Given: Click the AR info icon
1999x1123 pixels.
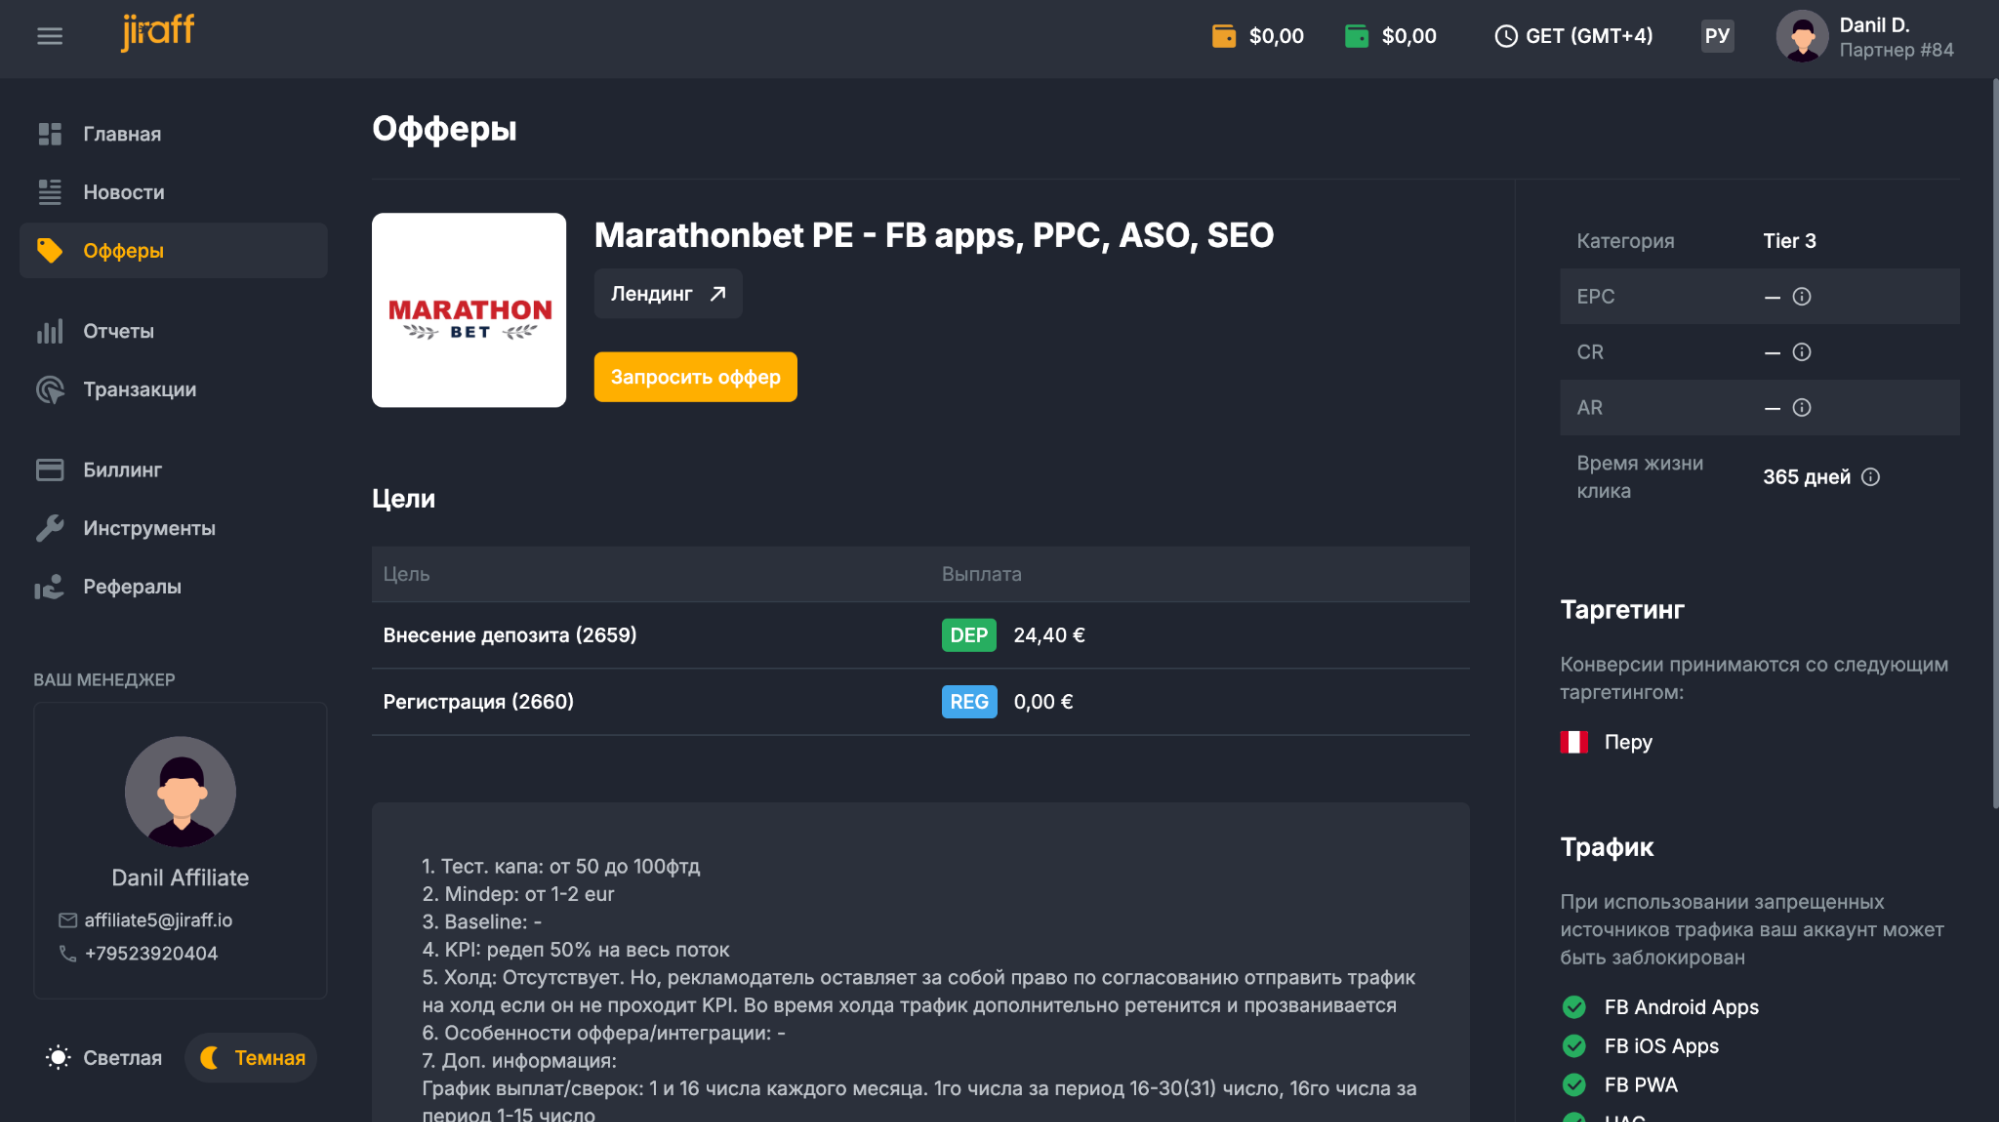Looking at the screenshot, I should click(x=1802, y=408).
